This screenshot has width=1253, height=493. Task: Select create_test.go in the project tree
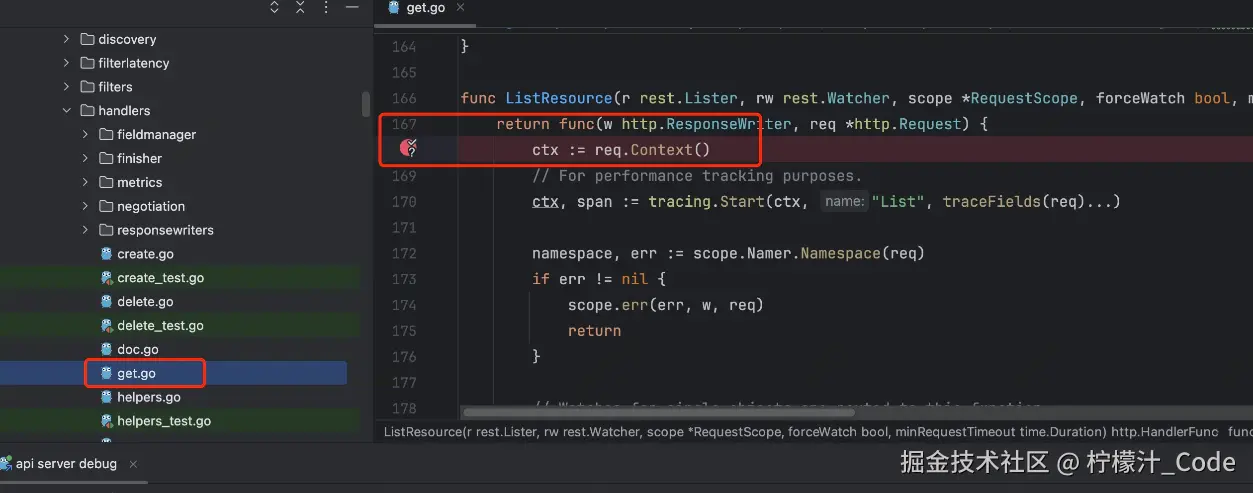[160, 278]
